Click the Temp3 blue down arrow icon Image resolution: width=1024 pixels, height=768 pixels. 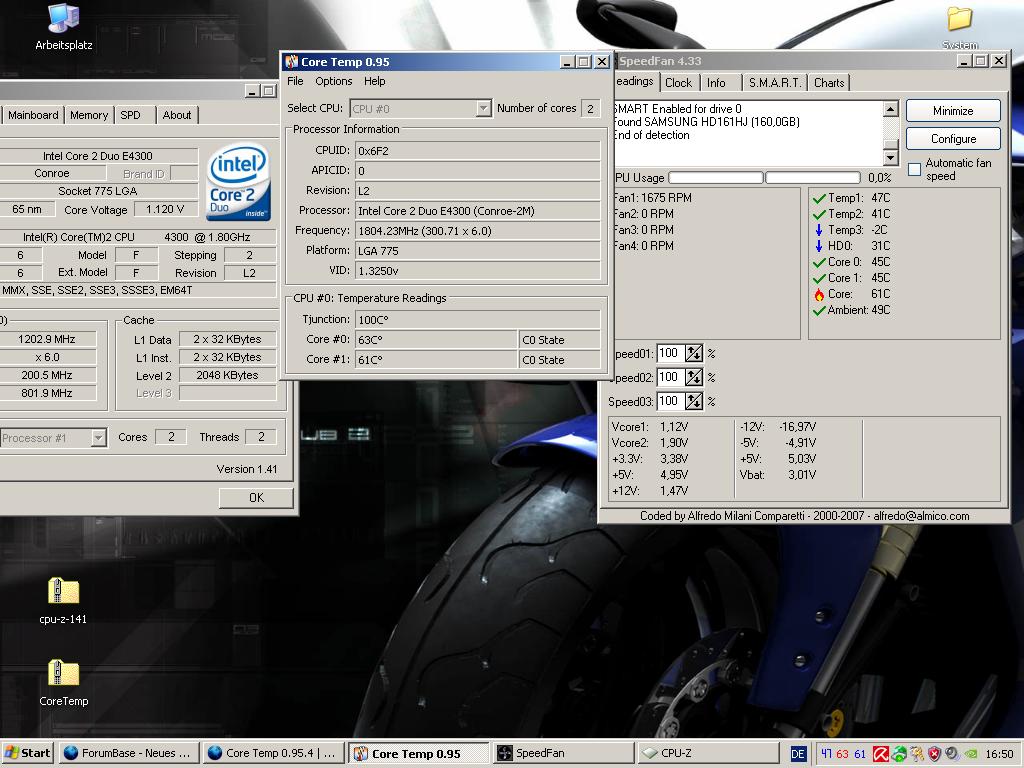click(819, 230)
